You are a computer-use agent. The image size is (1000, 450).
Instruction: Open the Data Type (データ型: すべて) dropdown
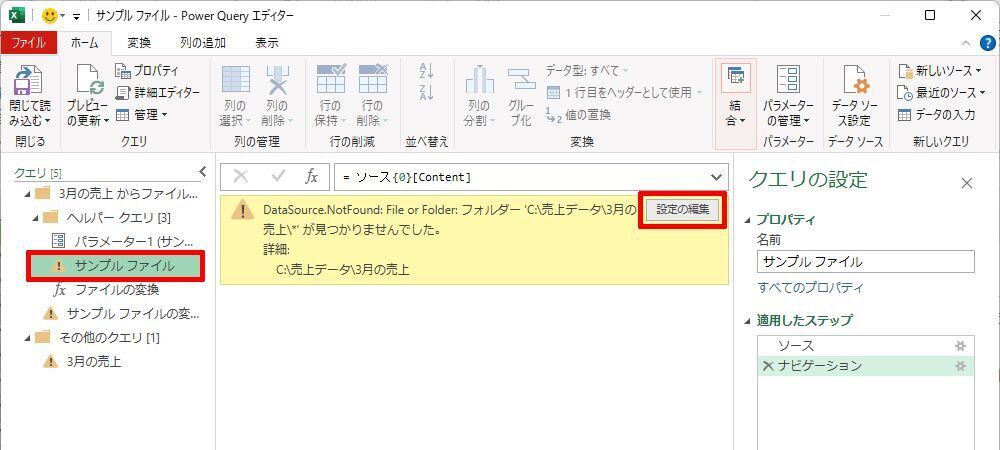pos(587,70)
